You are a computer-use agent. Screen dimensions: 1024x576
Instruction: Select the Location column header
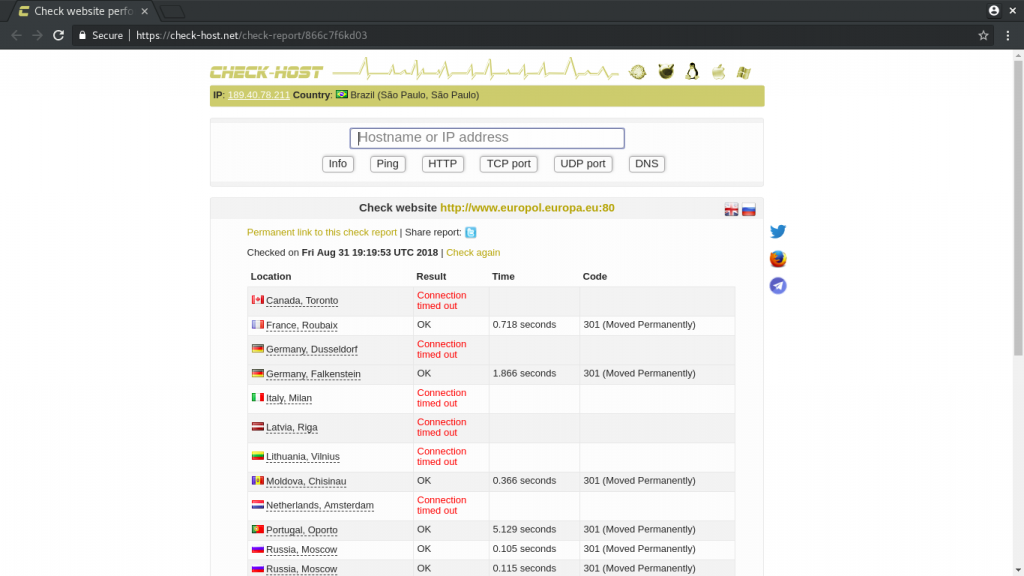pyautogui.click(x=271, y=277)
